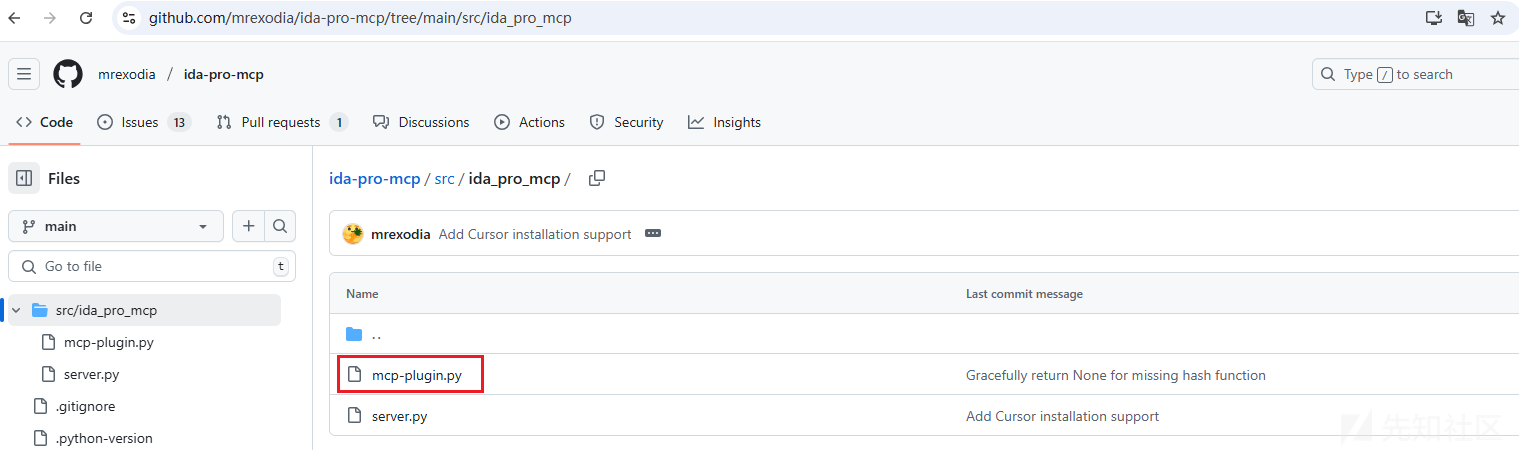Copy the file path with the copy icon

[x=597, y=179]
